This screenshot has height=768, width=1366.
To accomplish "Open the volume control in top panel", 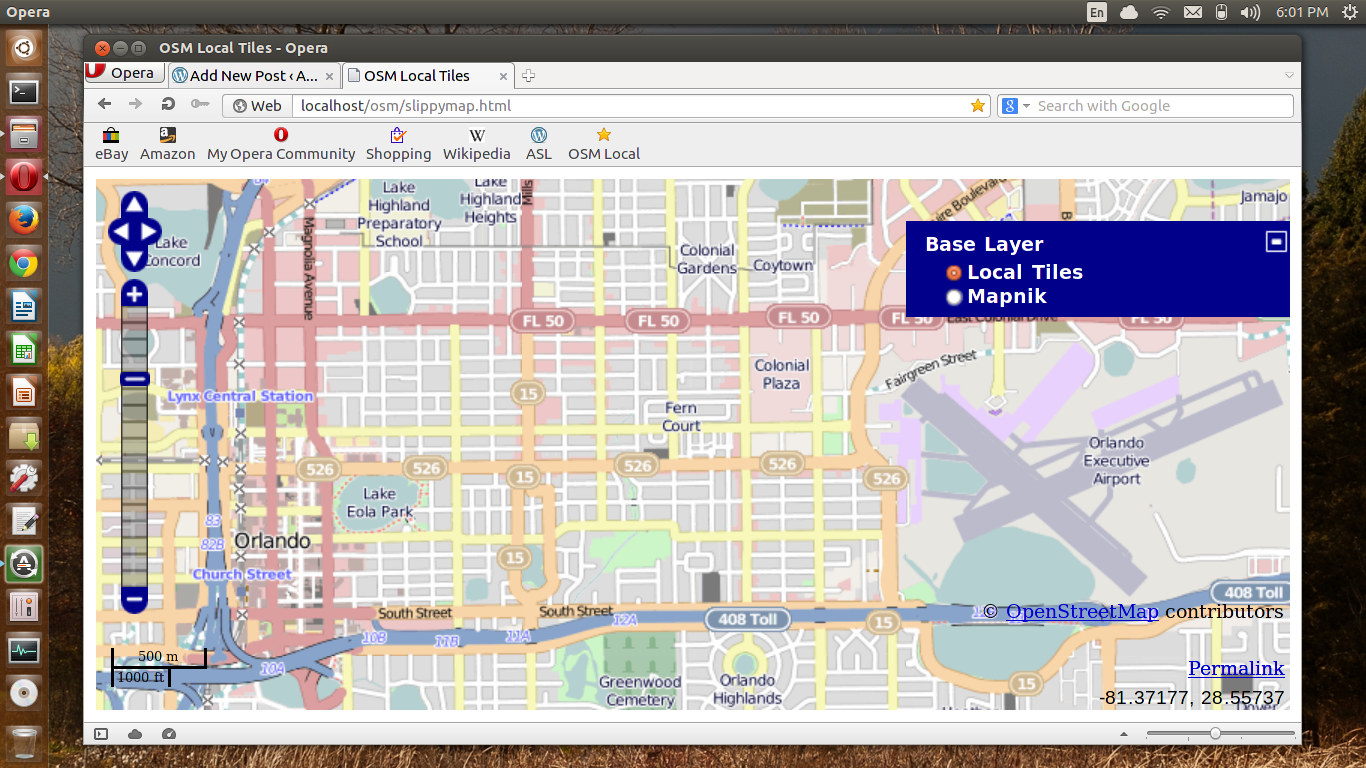I will click(x=1250, y=12).
